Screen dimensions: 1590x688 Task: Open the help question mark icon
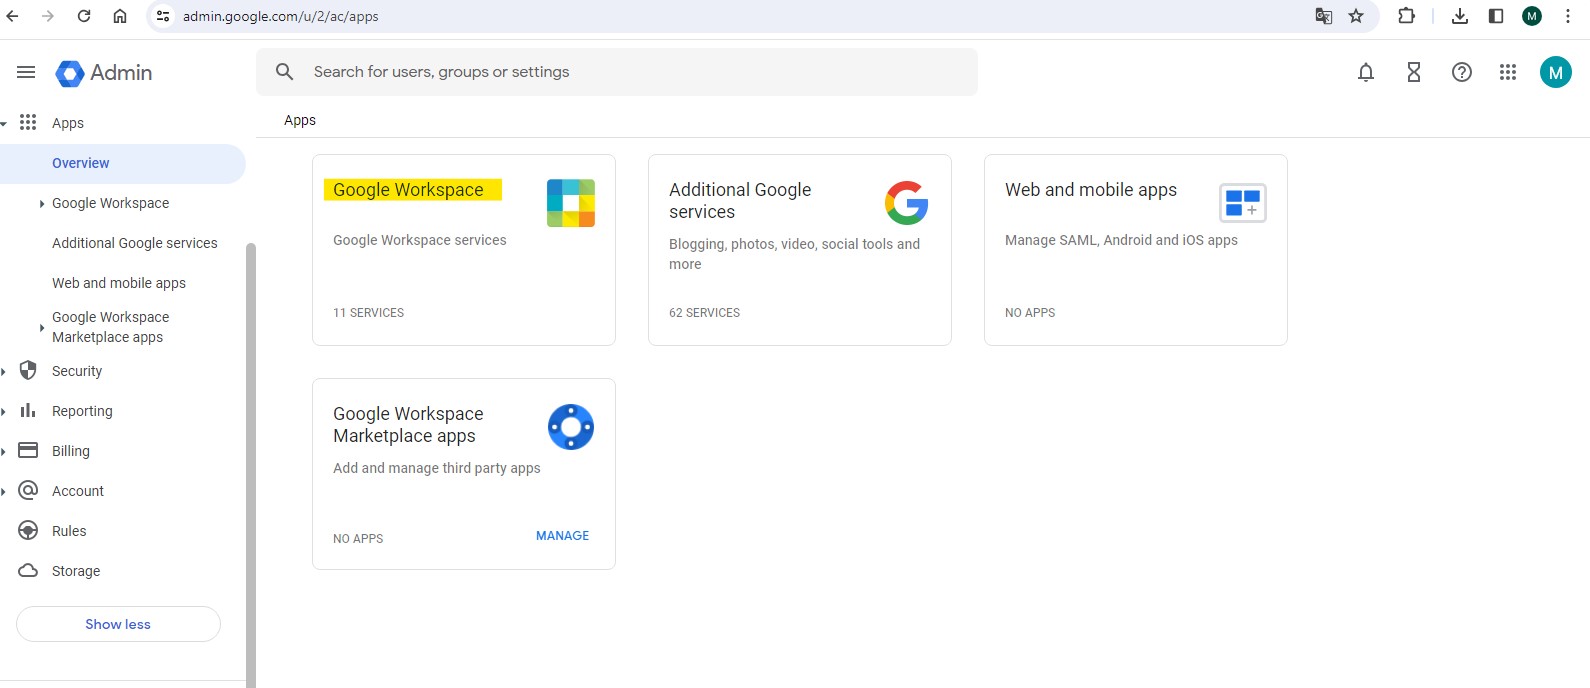[1462, 72]
